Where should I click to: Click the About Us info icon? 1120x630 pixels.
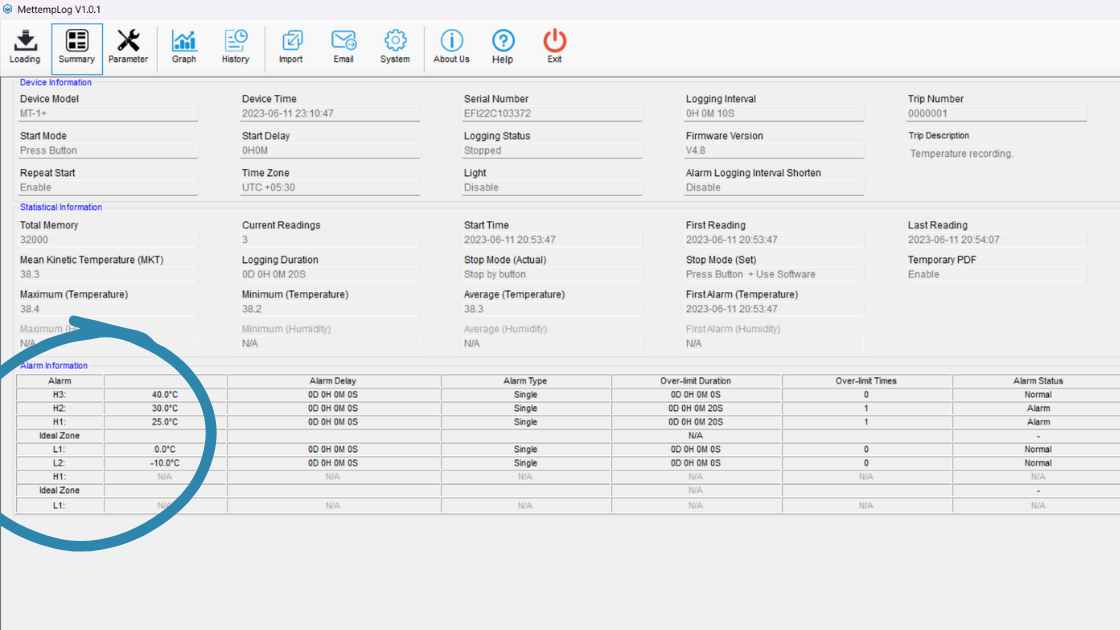coord(451,46)
